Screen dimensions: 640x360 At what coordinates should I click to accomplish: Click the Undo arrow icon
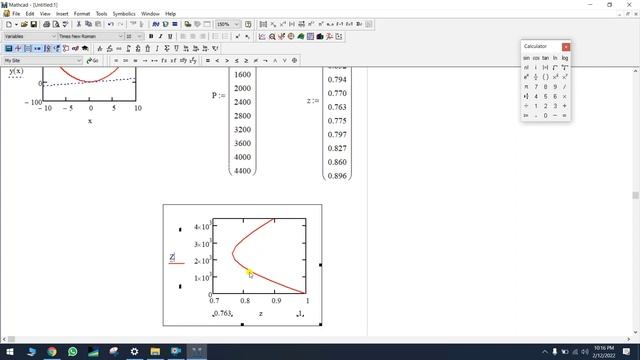click(111, 24)
